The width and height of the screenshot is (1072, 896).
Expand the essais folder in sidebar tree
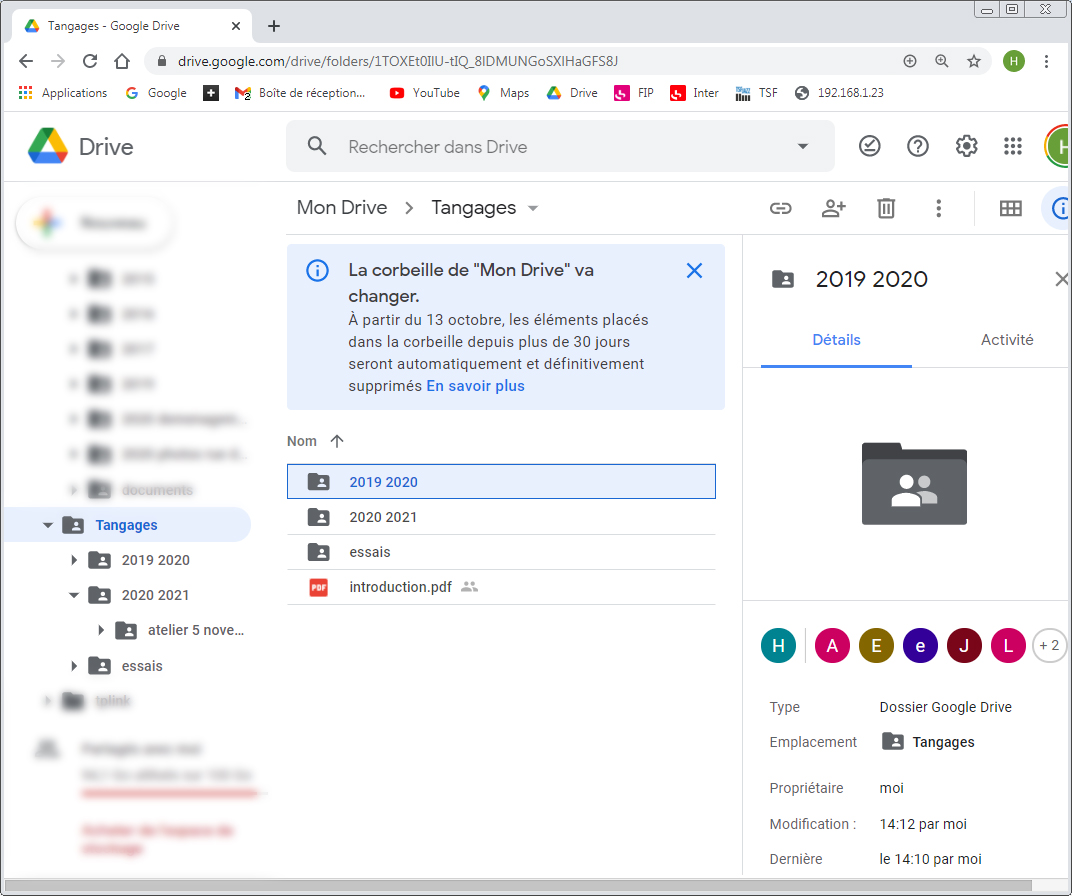[x=74, y=666]
